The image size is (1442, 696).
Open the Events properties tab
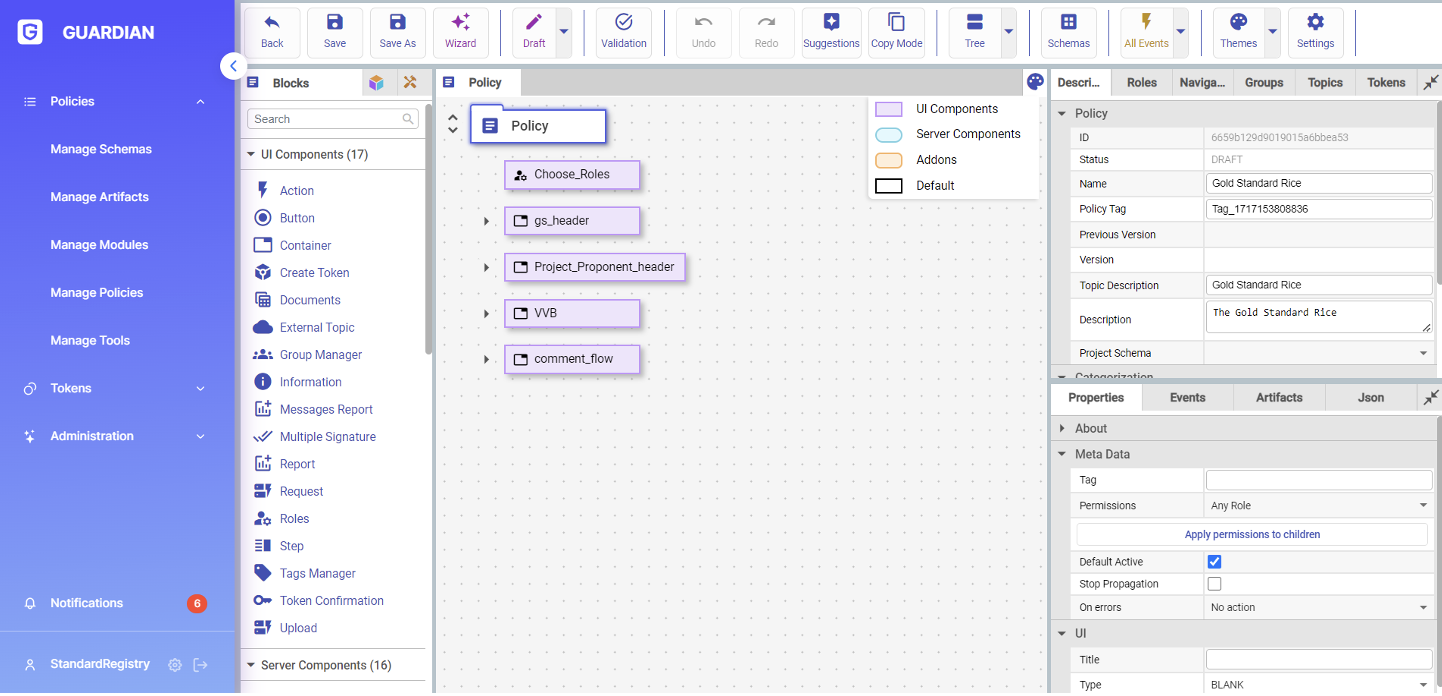(x=1187, y=398)
